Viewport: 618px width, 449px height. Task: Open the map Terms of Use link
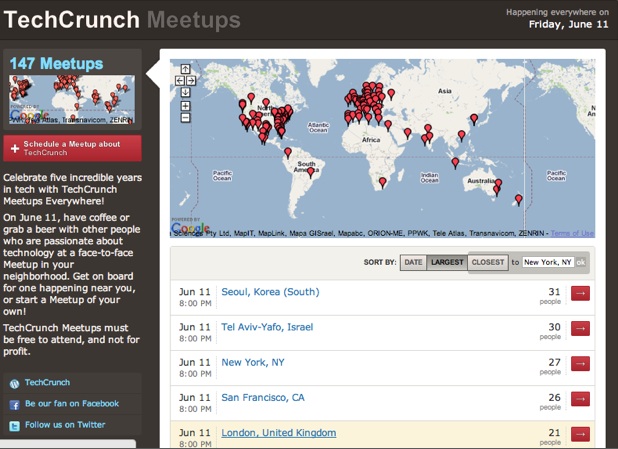point(572,233)
